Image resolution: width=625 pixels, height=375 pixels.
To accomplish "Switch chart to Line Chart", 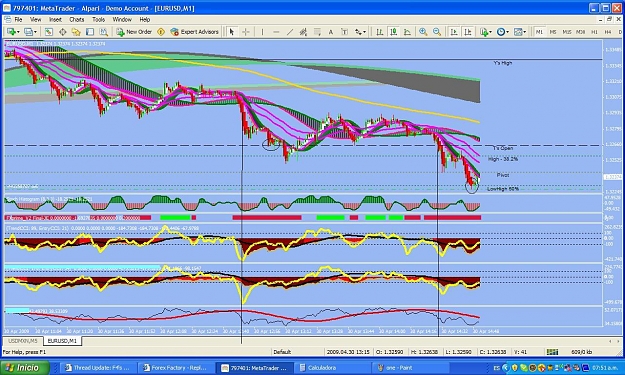I will pyautogui.click(x=407, y=32).
